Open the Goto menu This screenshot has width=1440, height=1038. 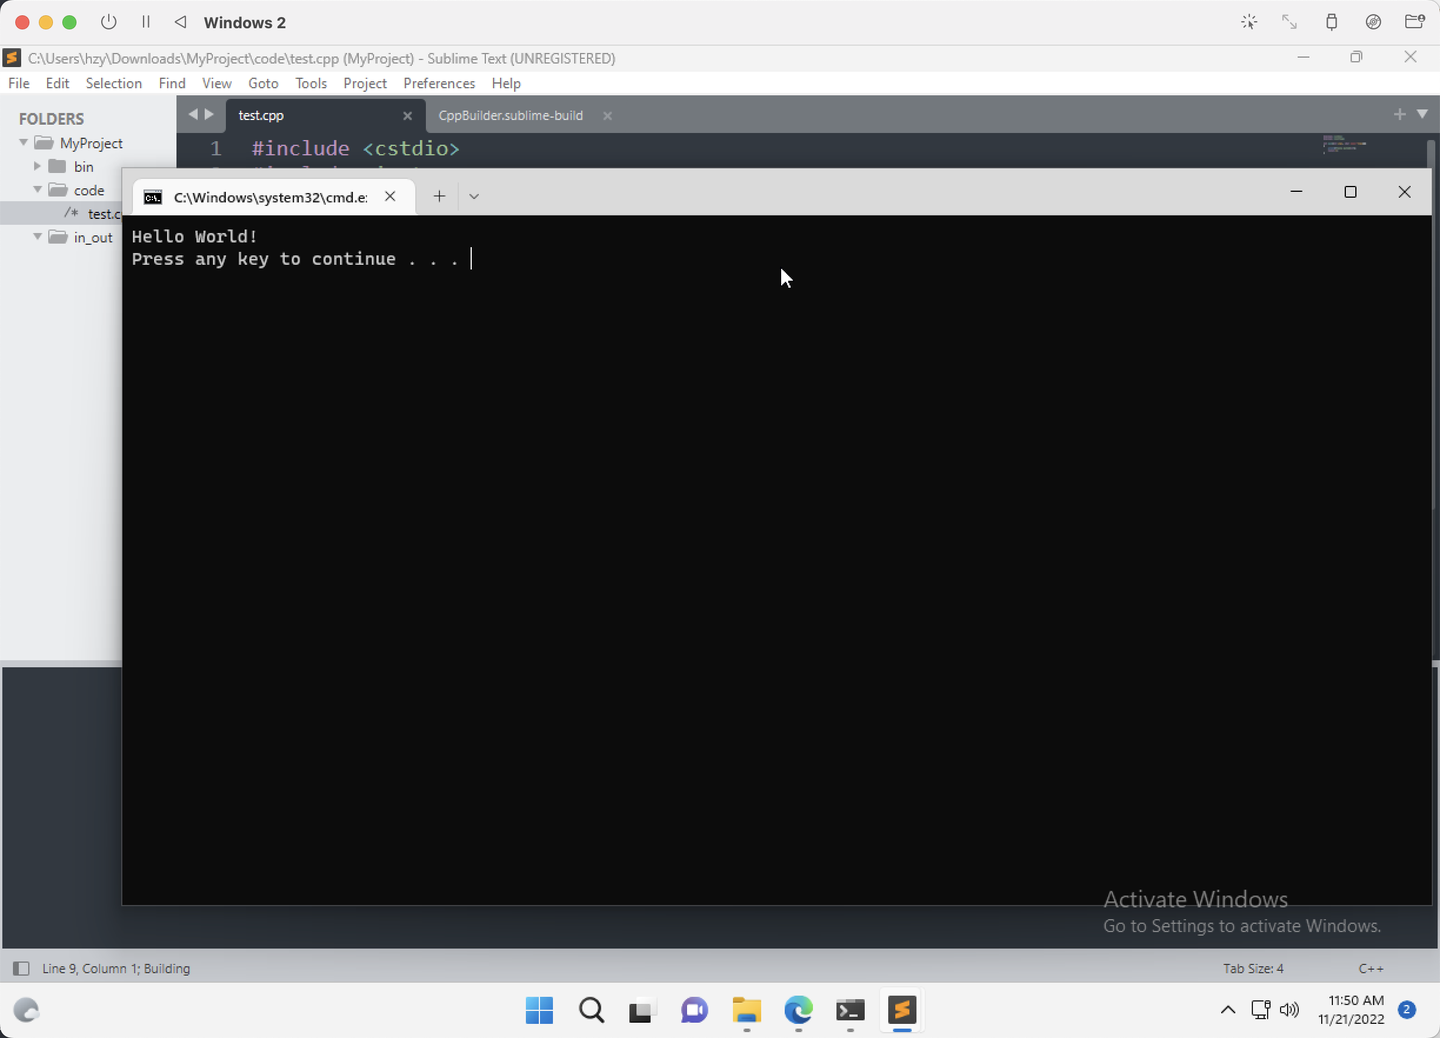click(263, 83)
